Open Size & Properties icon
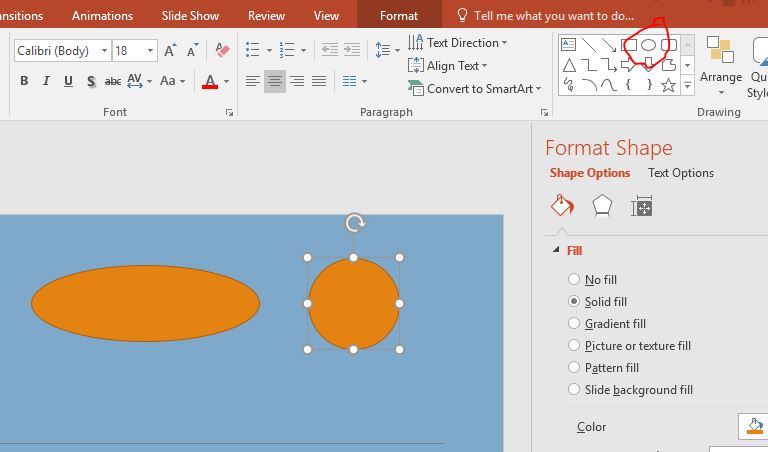Viewport: 768px width, 452px height. click(642, 206)
